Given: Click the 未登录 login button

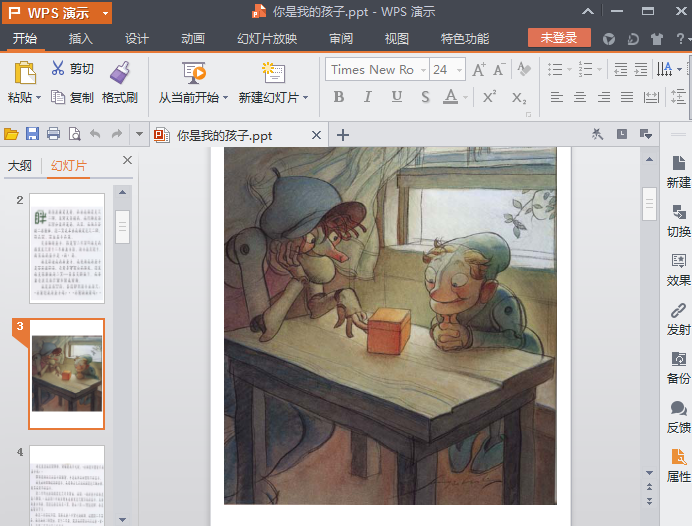Looking at the screenshot, I should tap(559, 38).
